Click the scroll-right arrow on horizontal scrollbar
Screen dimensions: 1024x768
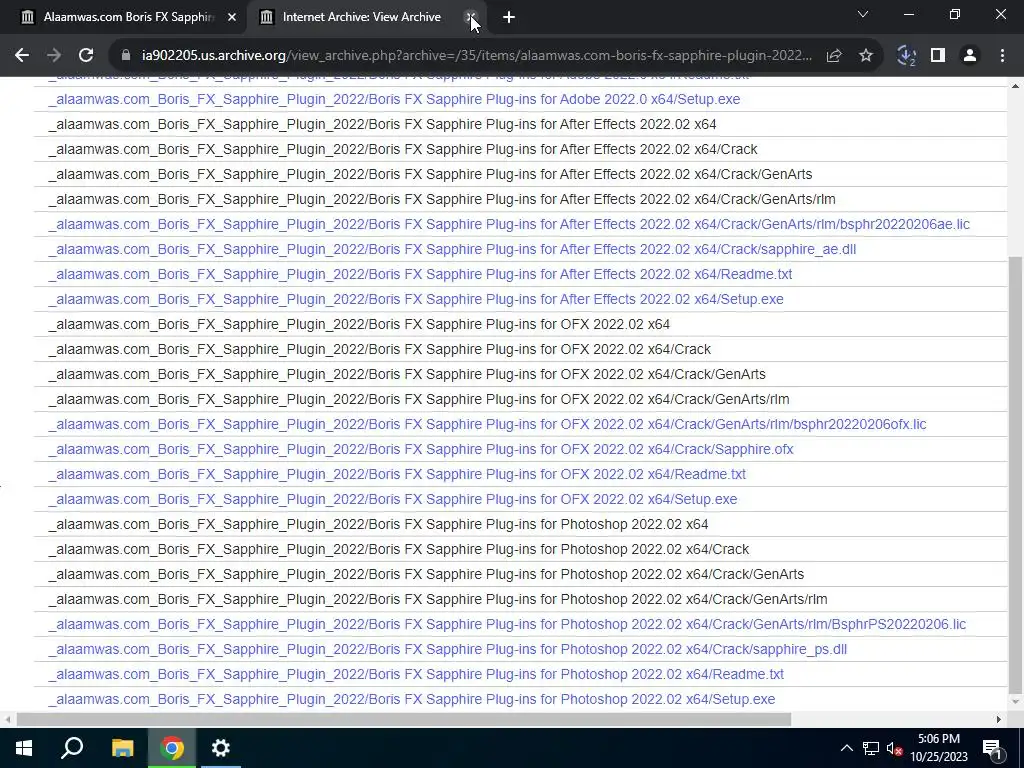pos(999,720)
